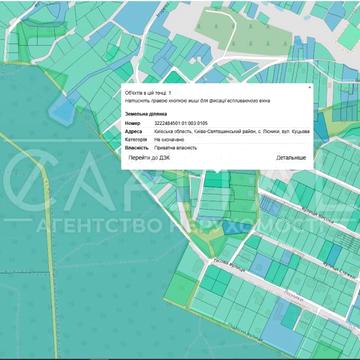The width and height of the screenshot is (360, 360).
Task: Close the land parcel info popup
Action: (x=310, y=87)
